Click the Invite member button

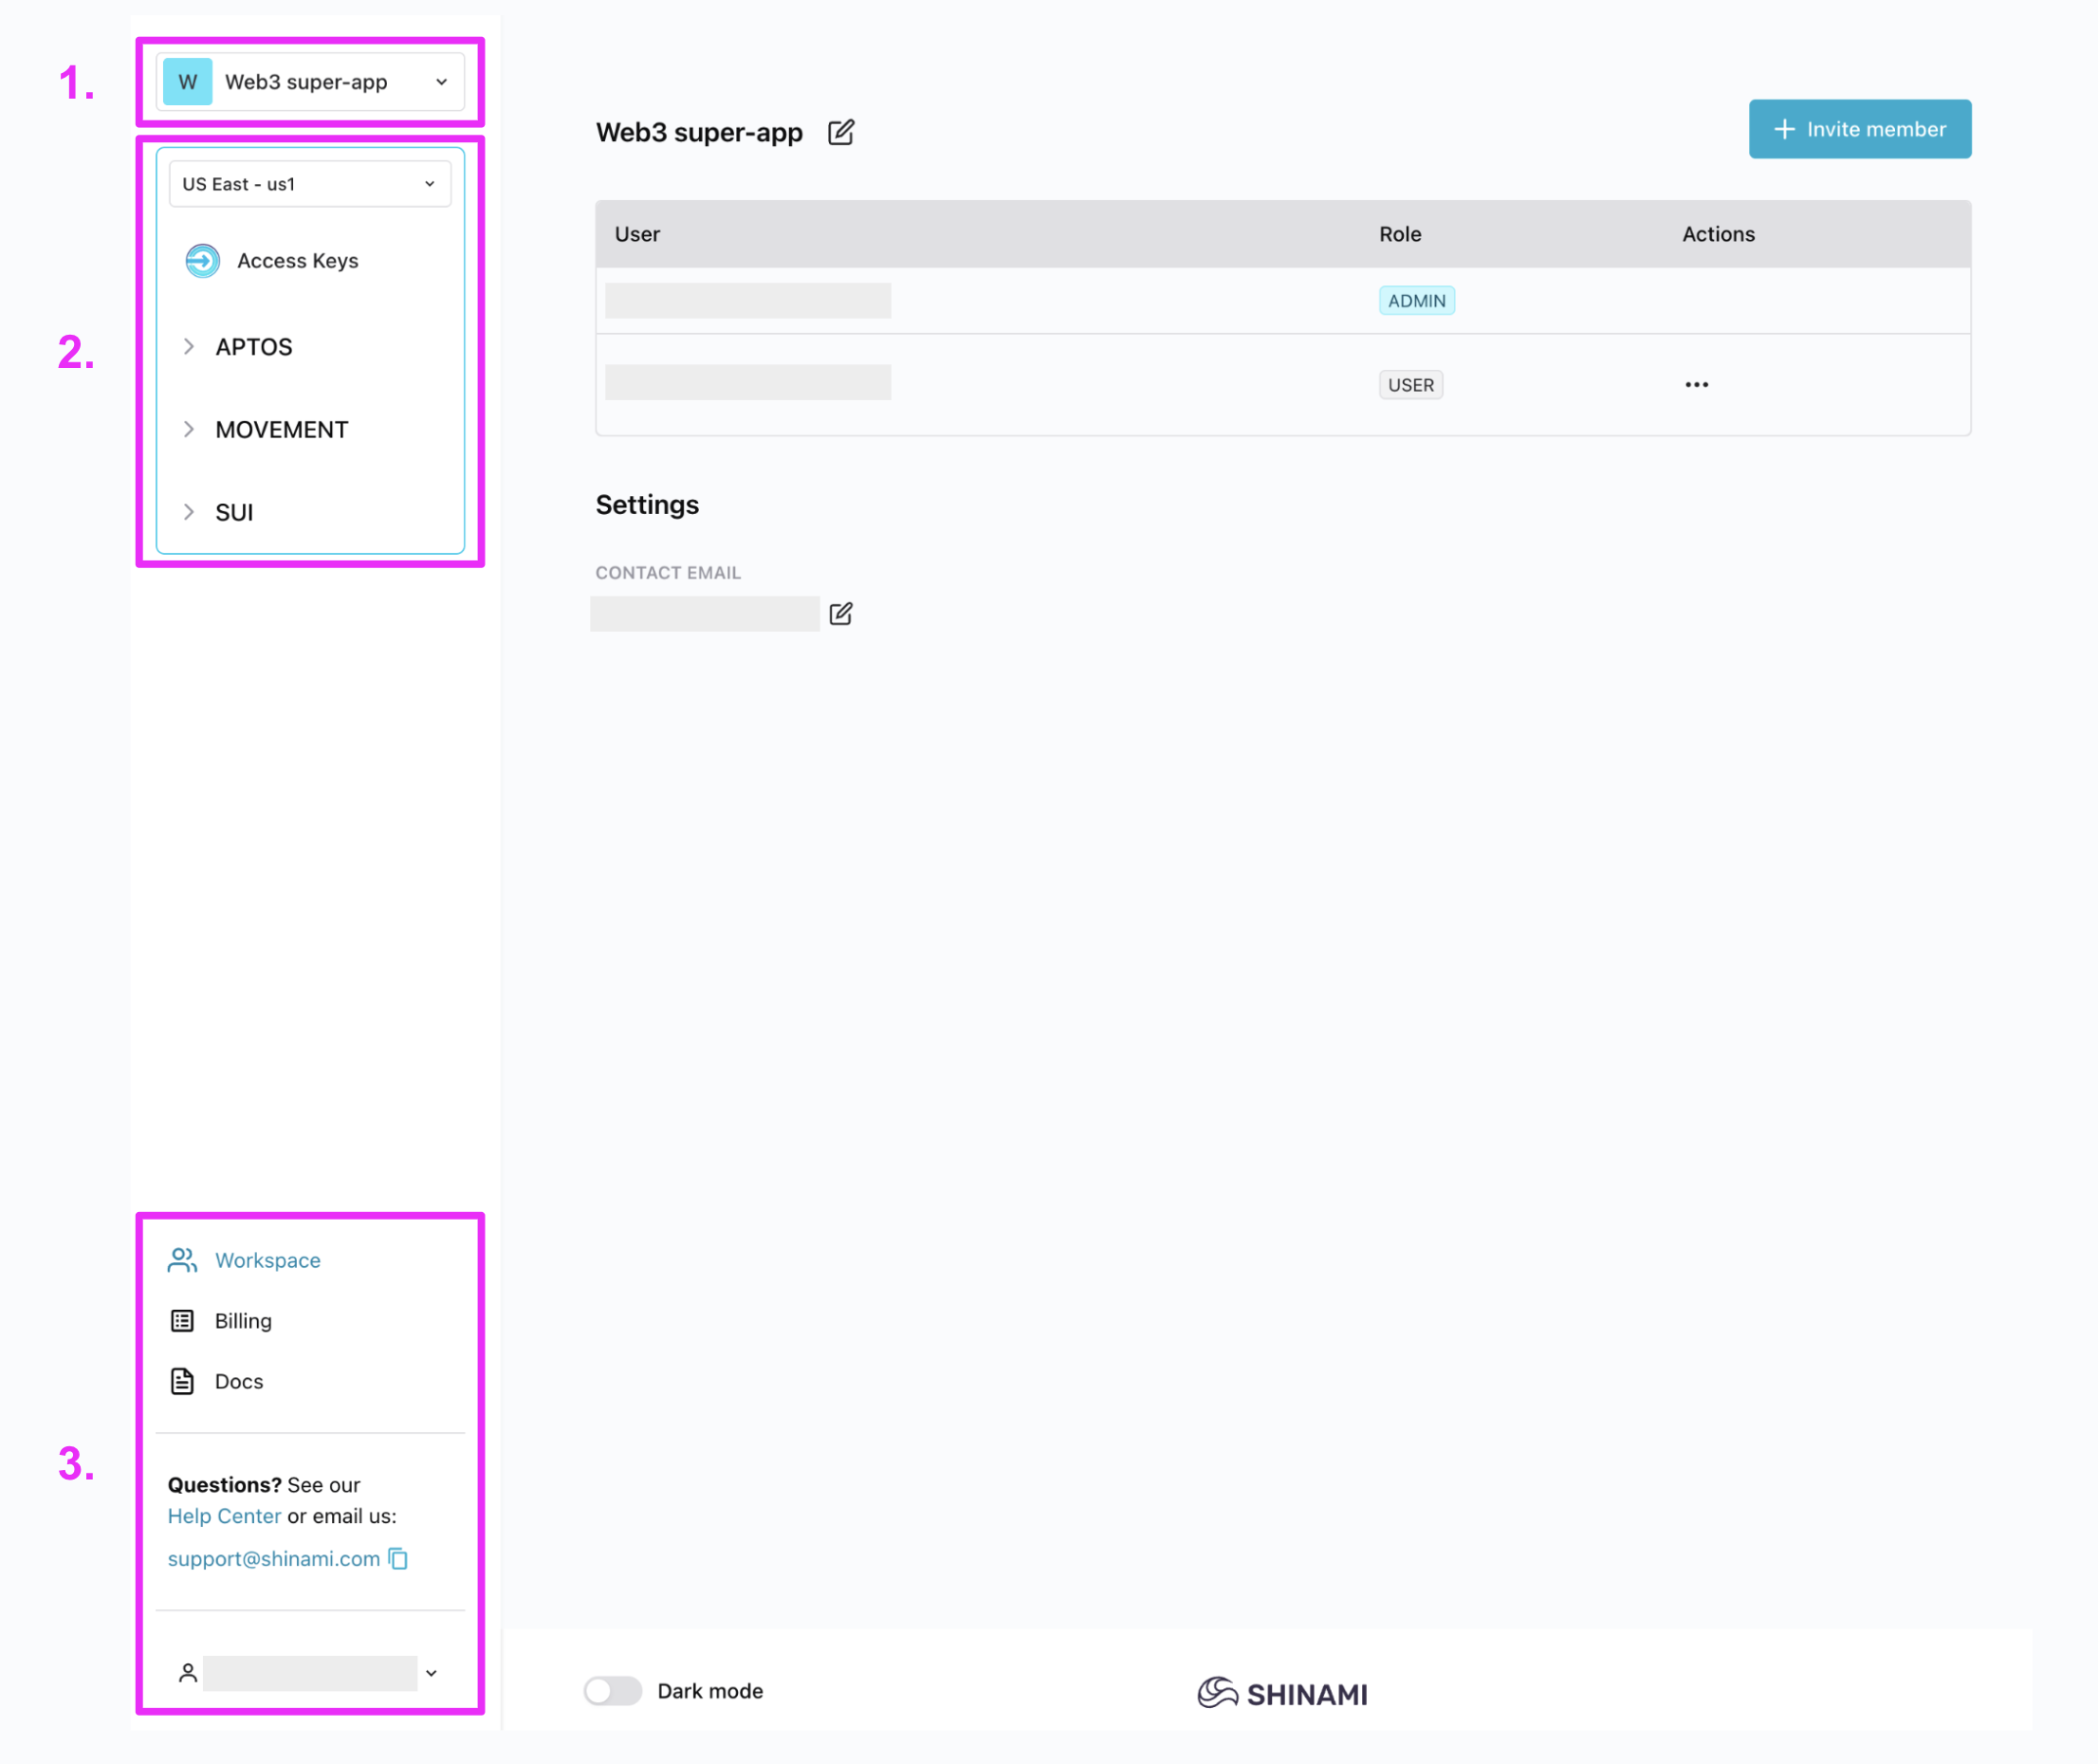[1859, 129]
